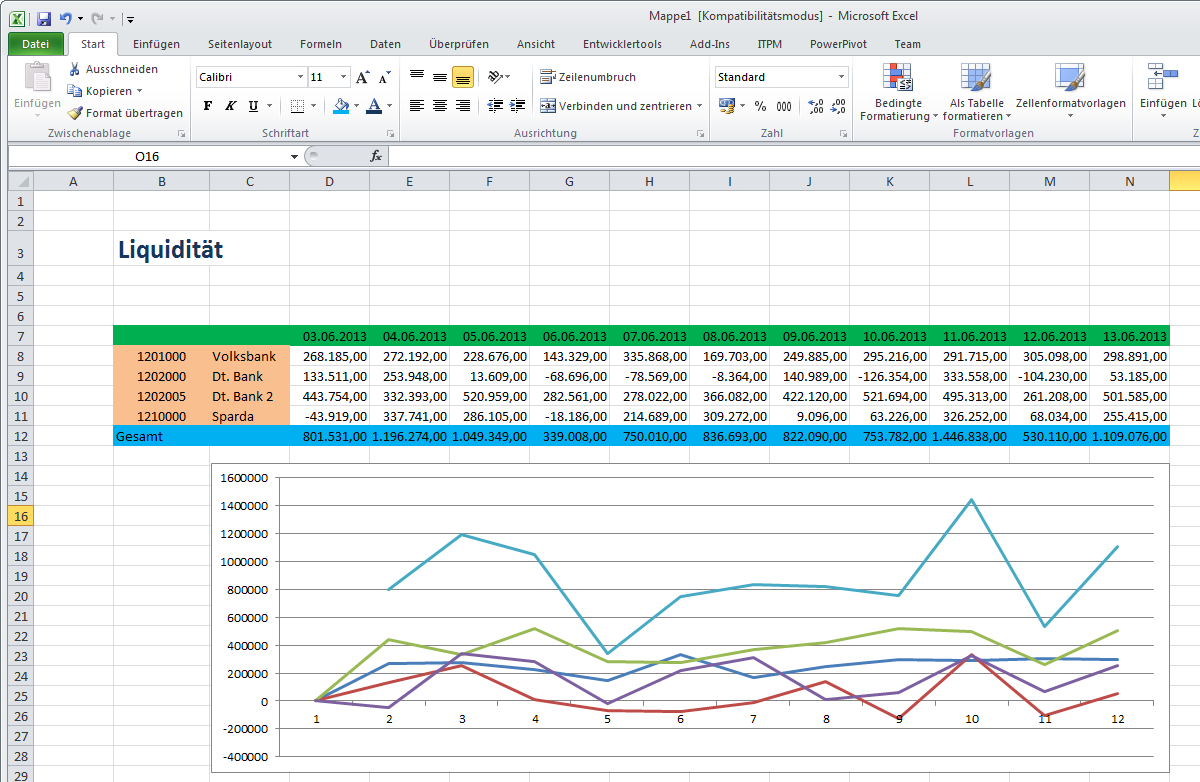Apply thousands separator 000 format
This screenshot has width=1200, height=782.
click(x=784, y=106)
